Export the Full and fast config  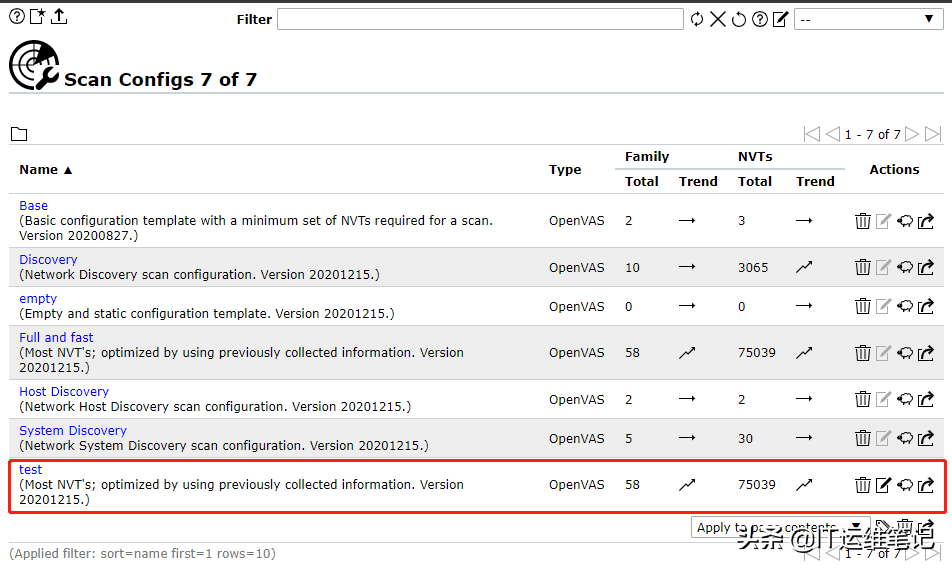pos(926,353)
